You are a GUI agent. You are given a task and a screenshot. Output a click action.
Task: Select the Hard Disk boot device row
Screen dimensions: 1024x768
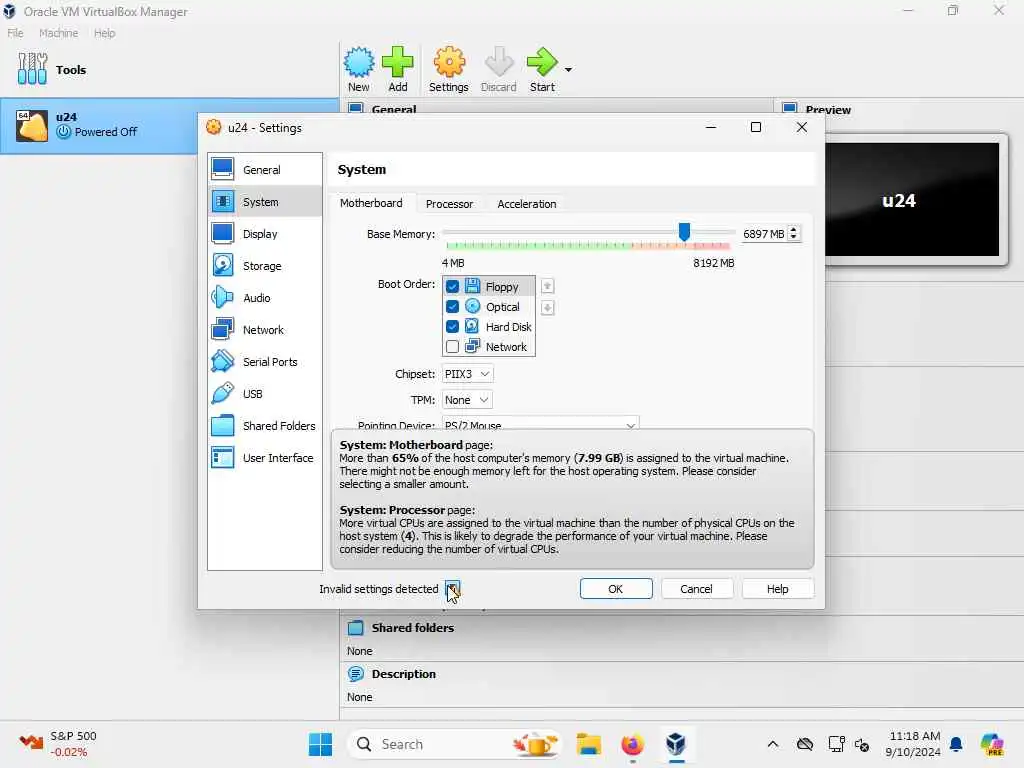488,327
